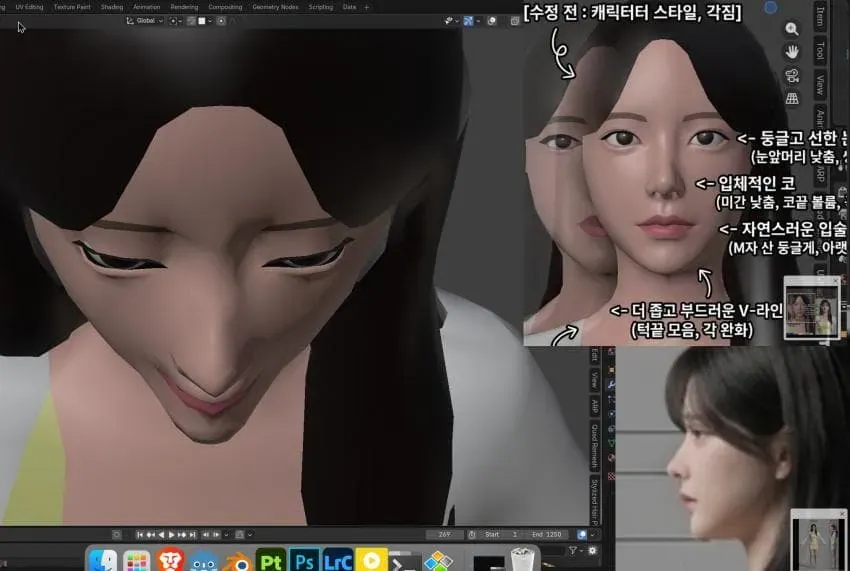Expand object visibility selectability dropdown

click(x=457, y=21)
